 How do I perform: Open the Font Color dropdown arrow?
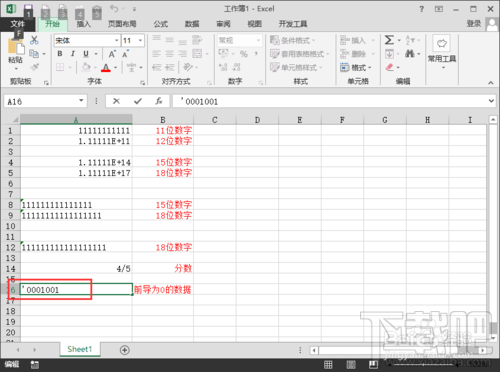(x=116, y=68)
